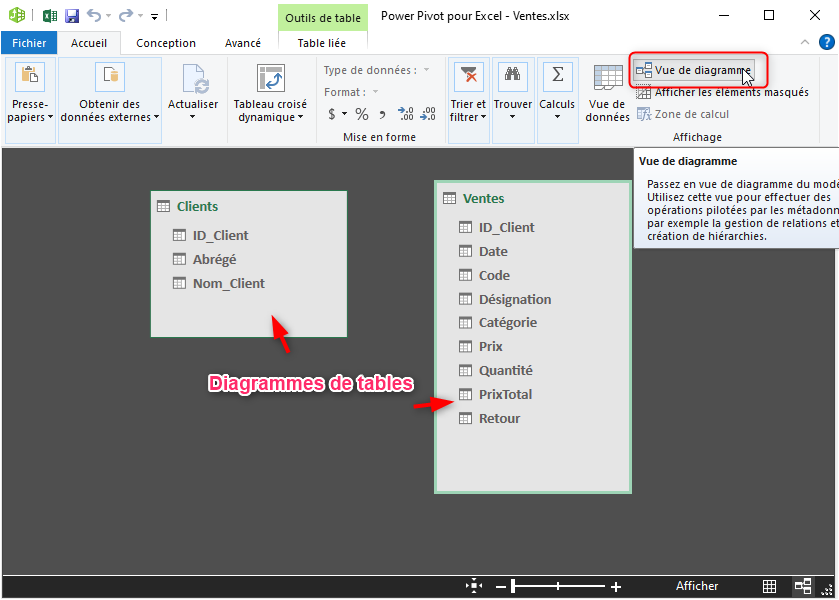Select the Nom_Client field

click(x=228, y=284)
